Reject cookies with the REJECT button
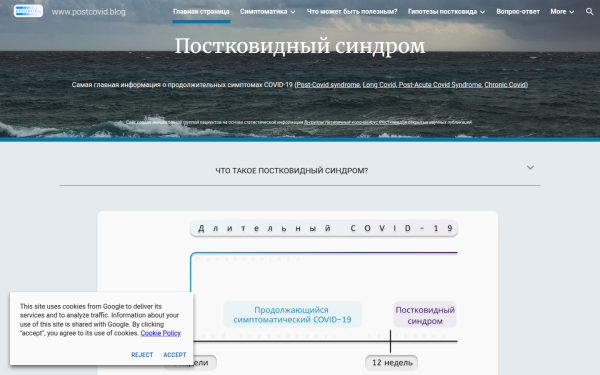Image resolution: width=600 pixels, height=375 pixels. point(142,355)
